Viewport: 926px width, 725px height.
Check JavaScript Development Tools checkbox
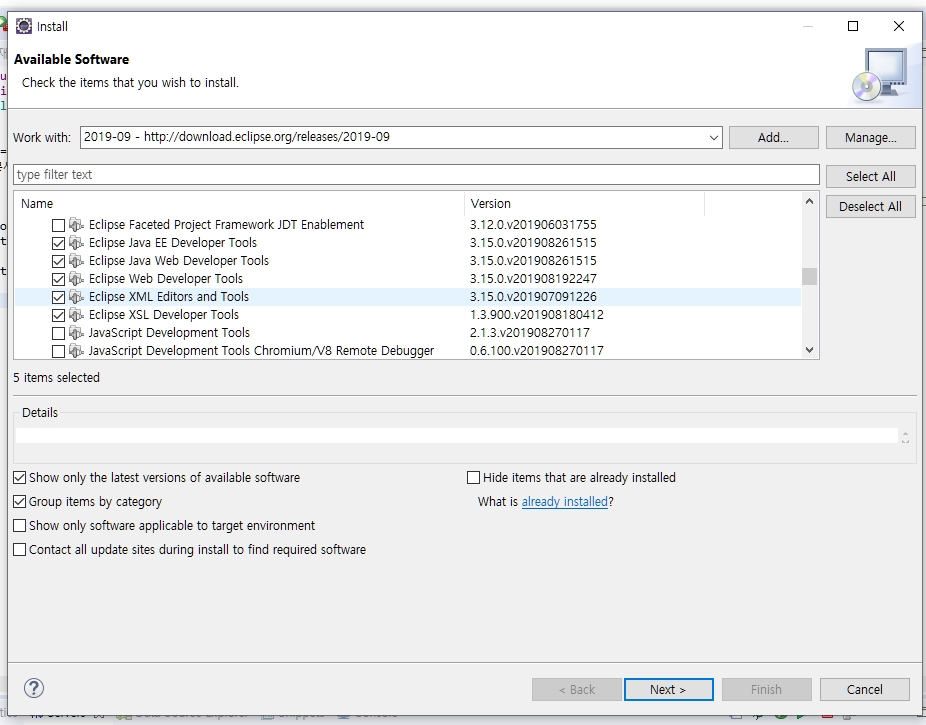(58, 334)
